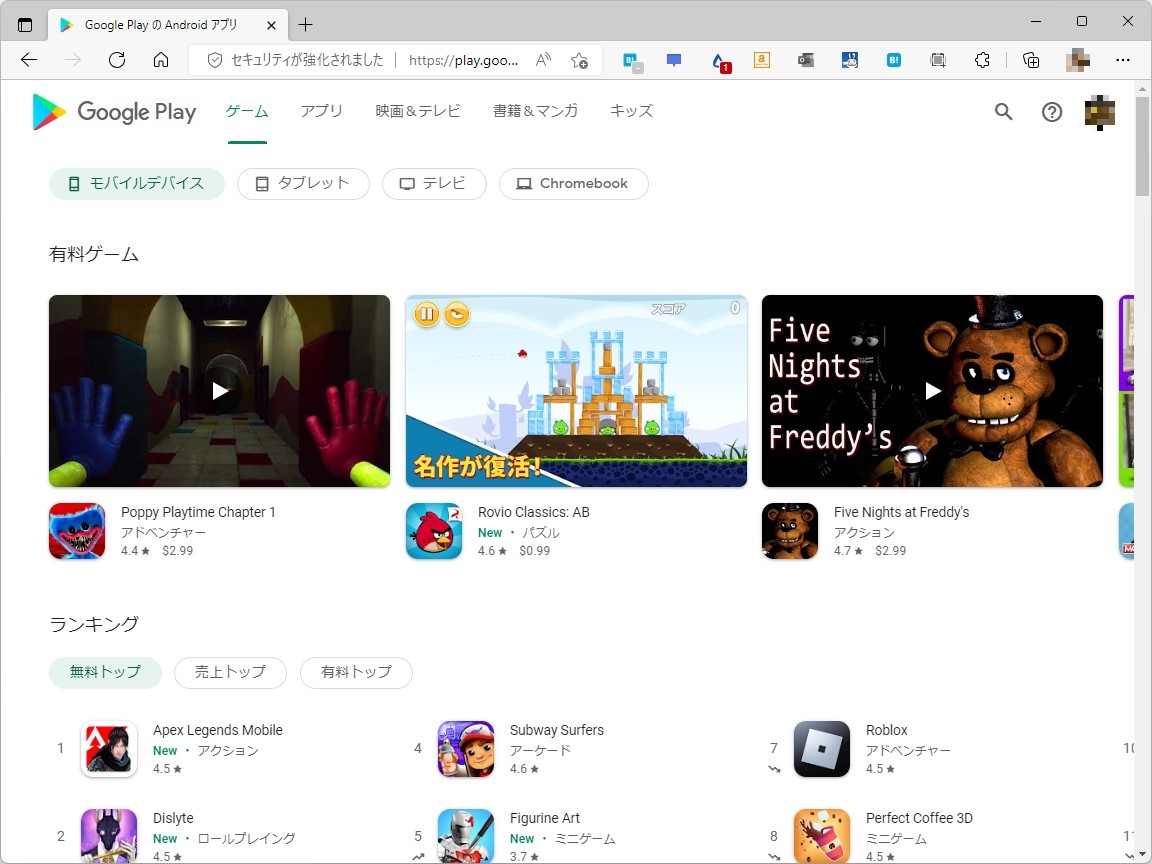Select the 売上トップ ranking chip

[x=230, y=672]
